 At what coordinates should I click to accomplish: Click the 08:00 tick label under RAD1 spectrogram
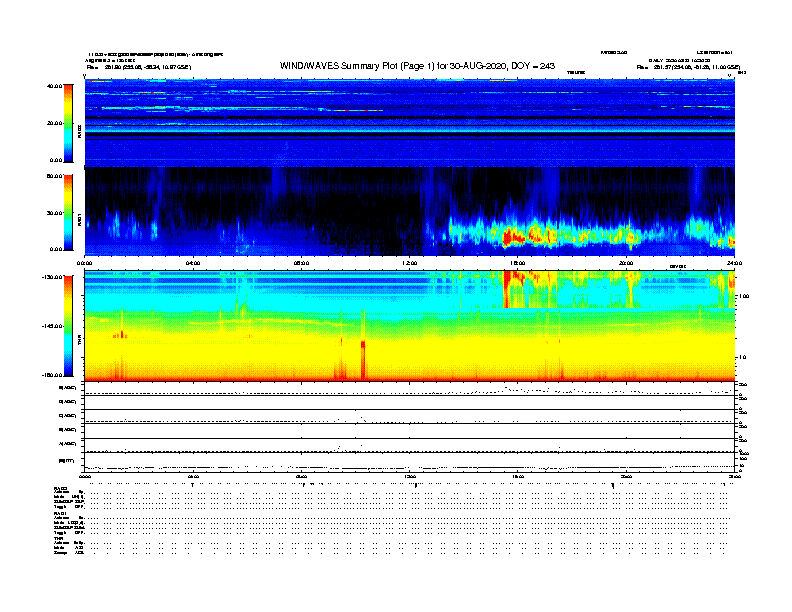coord(301,263)
